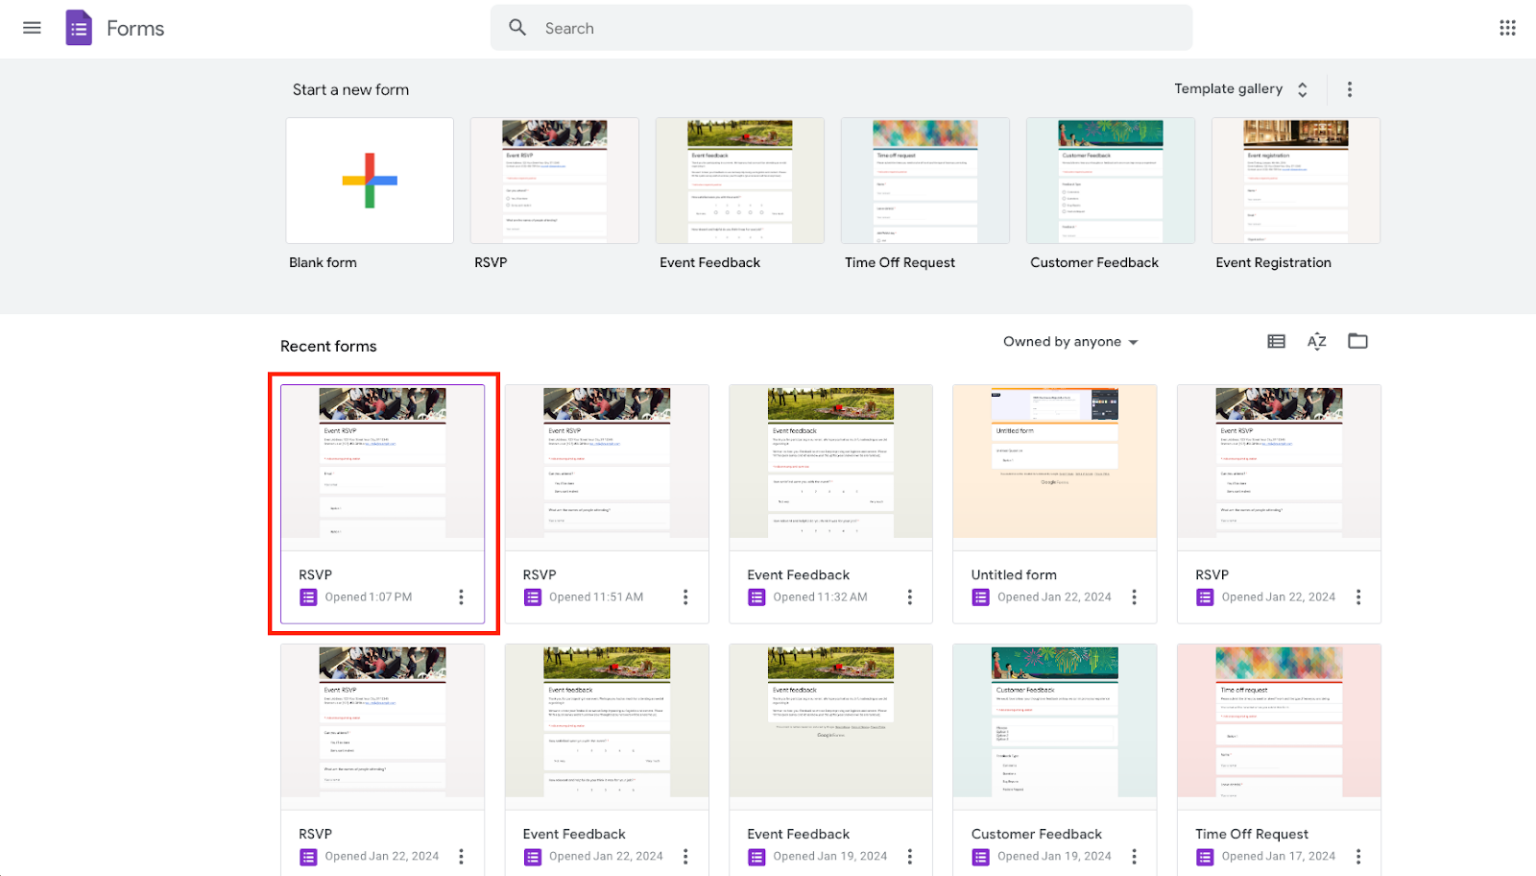Open the Customer Feedback template thumbnail
1536x876 pixels.
pos(1110,180)
